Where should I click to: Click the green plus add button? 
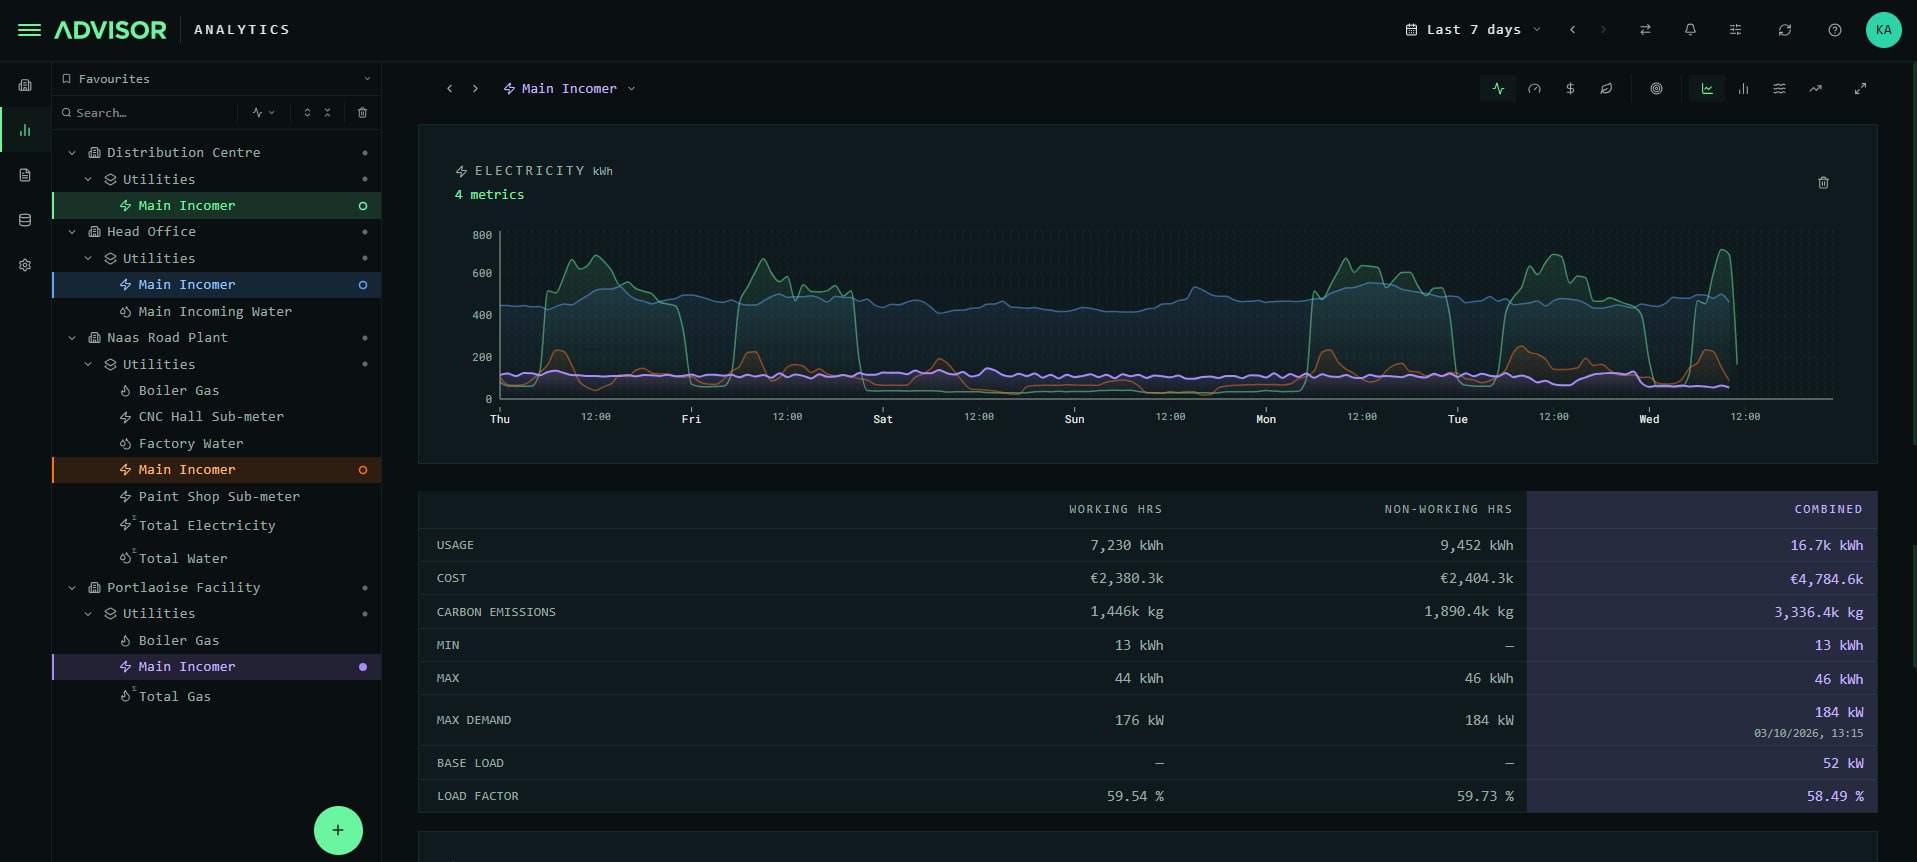[x=338, y=830]
